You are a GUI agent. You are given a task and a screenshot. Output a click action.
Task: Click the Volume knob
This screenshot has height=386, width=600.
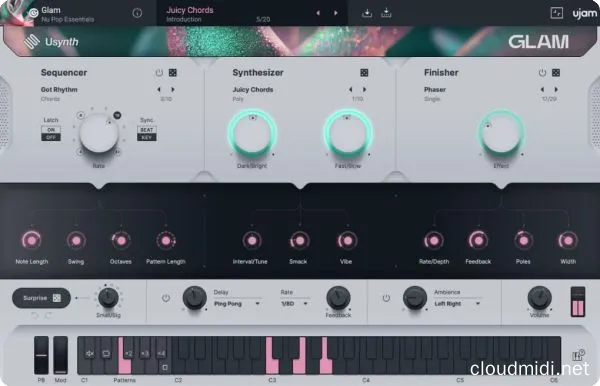[x=540, y=297]
